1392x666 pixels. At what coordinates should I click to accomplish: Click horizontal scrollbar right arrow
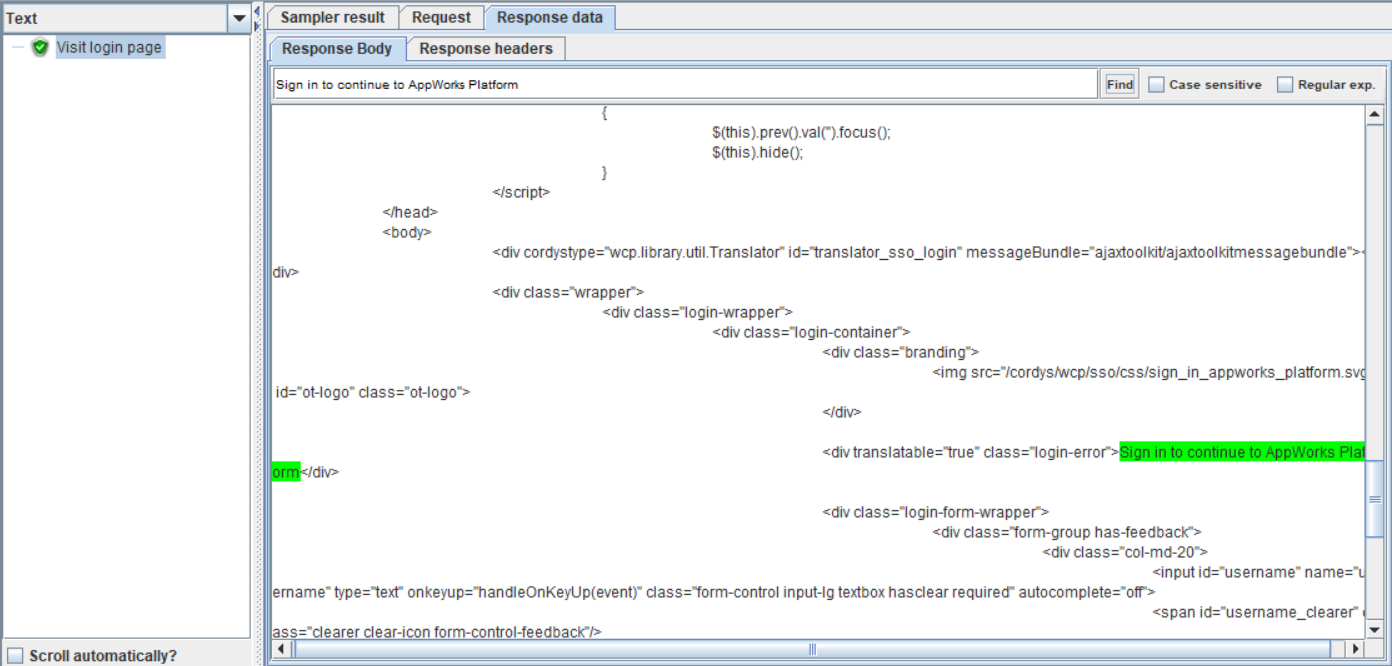(1354, 649)
